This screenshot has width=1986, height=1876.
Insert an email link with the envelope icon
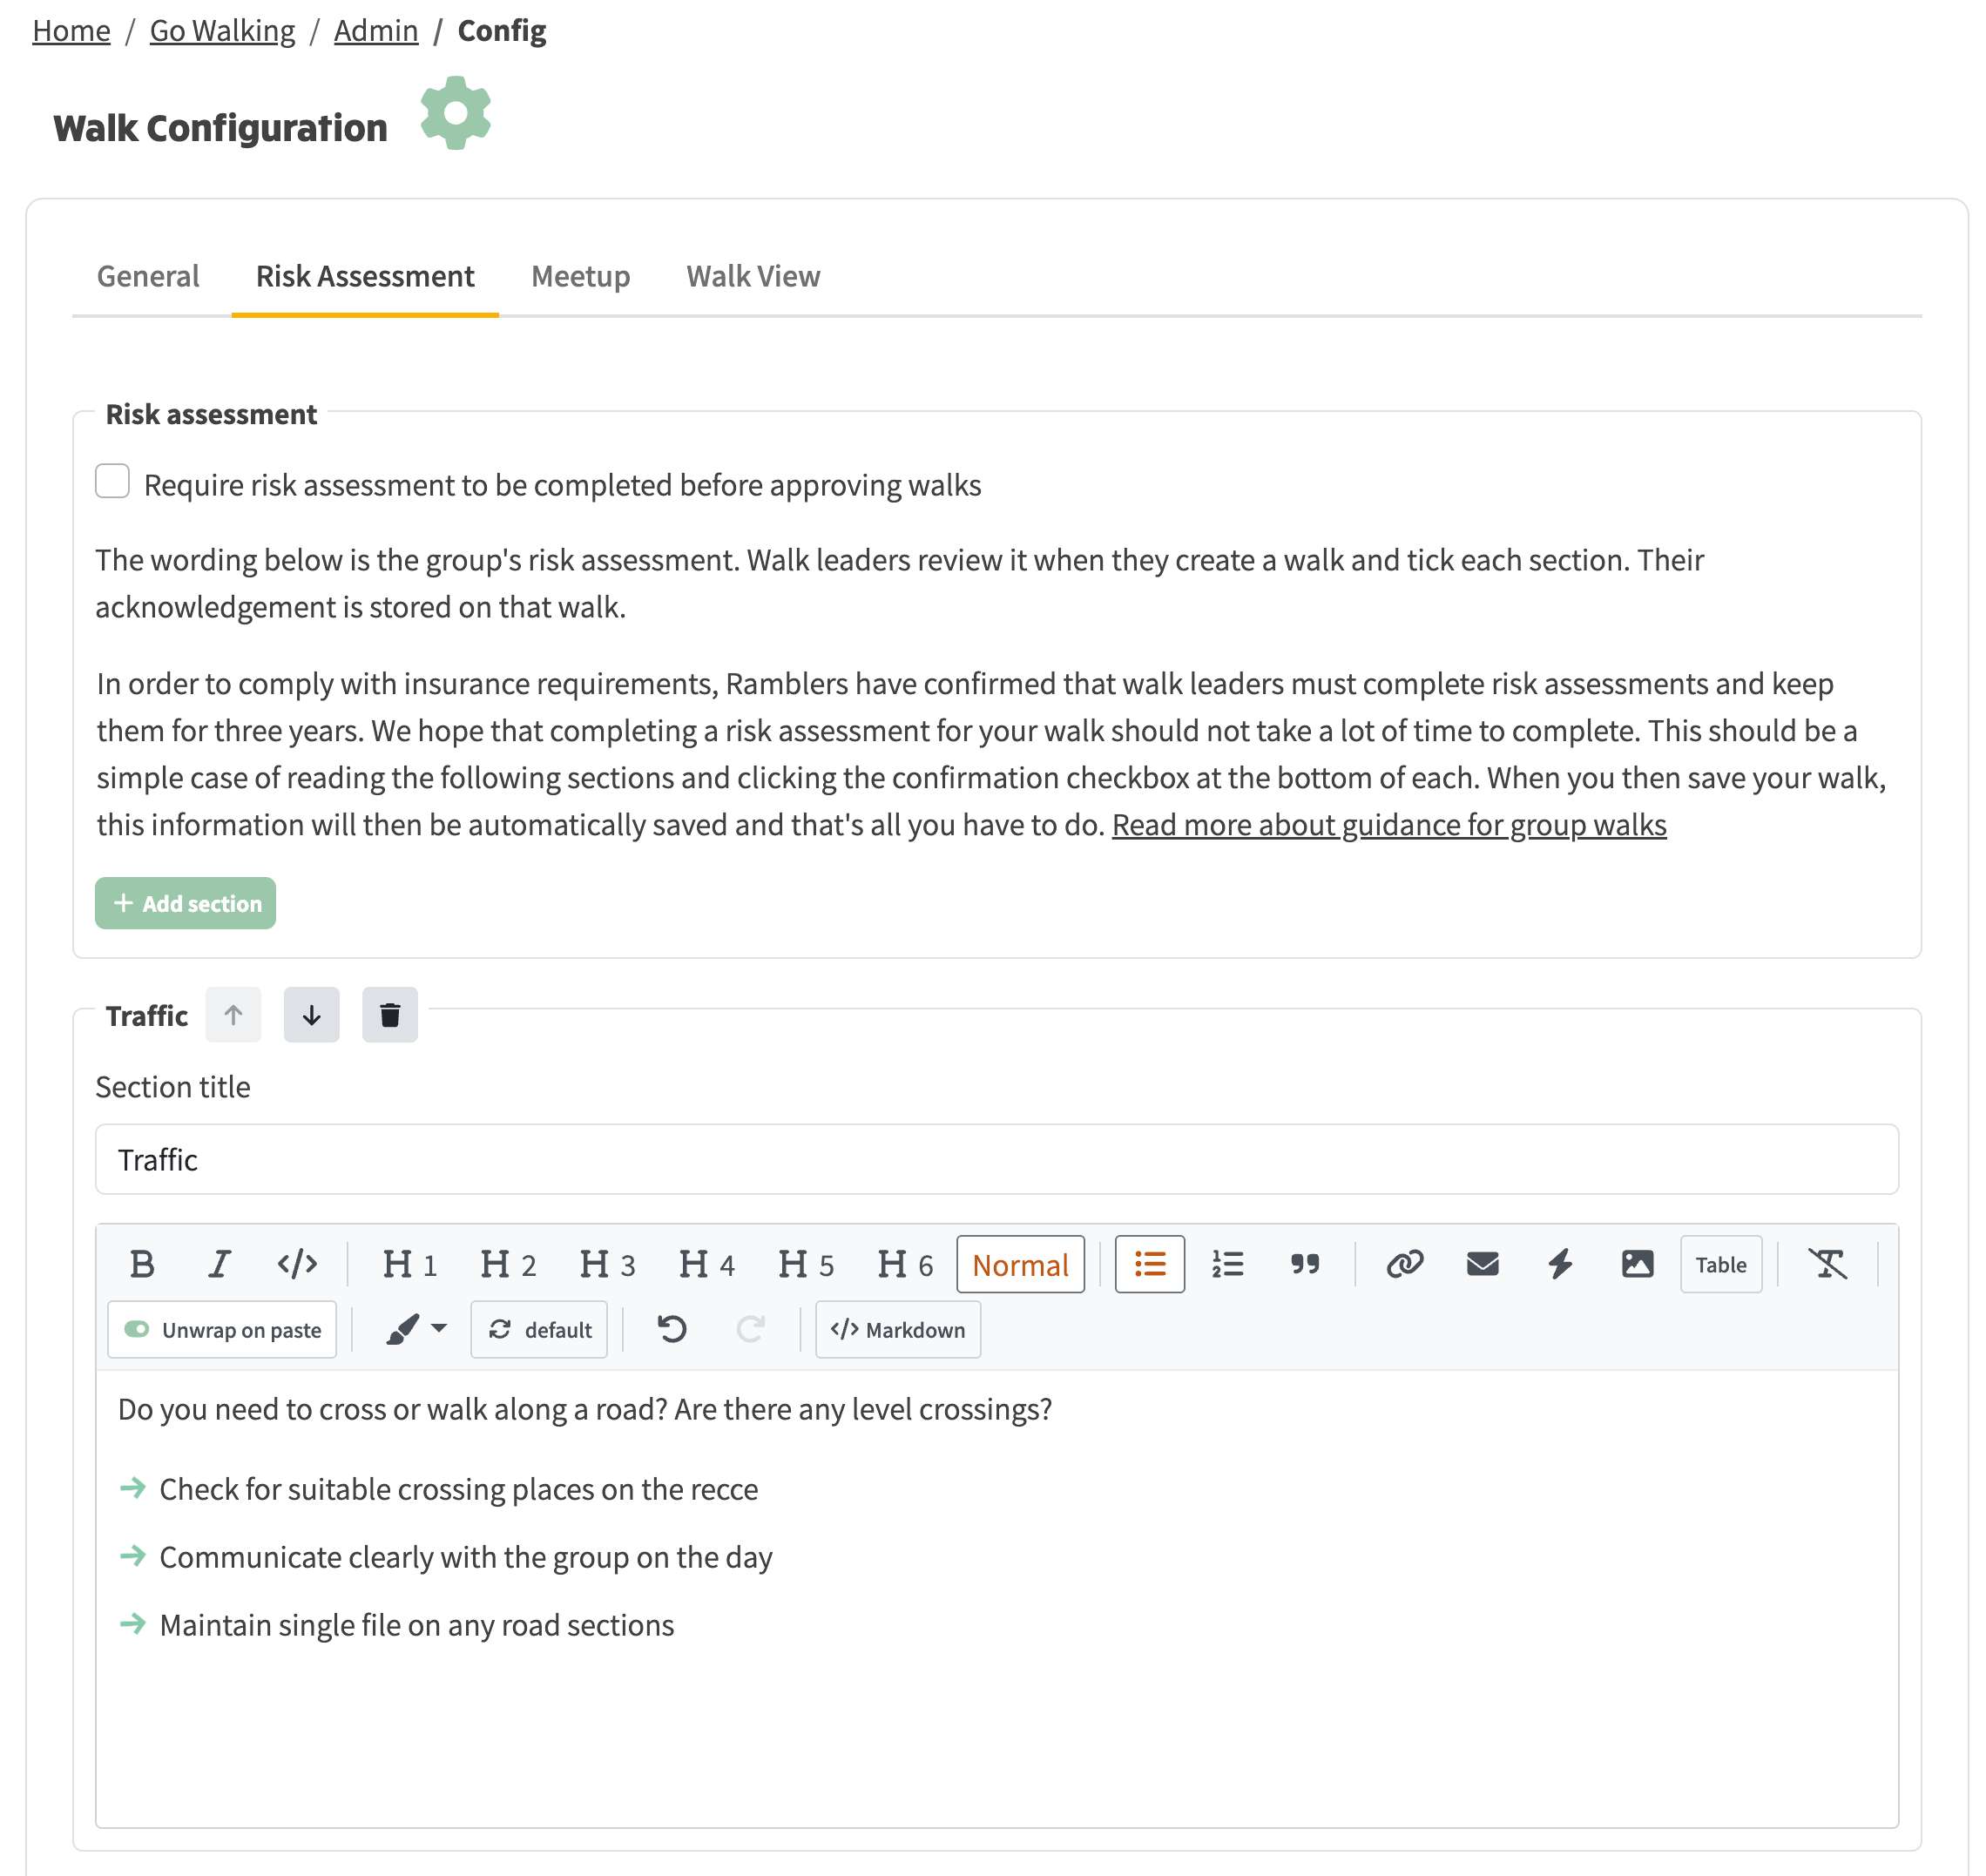pyautogui.click(x=1482, y=1264)
